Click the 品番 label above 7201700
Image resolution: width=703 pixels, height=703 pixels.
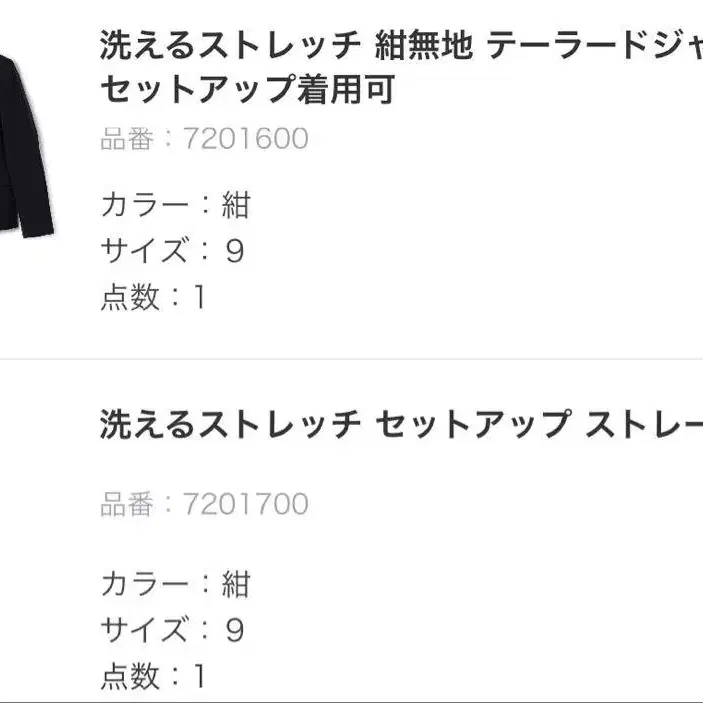(x=127, y=504)
